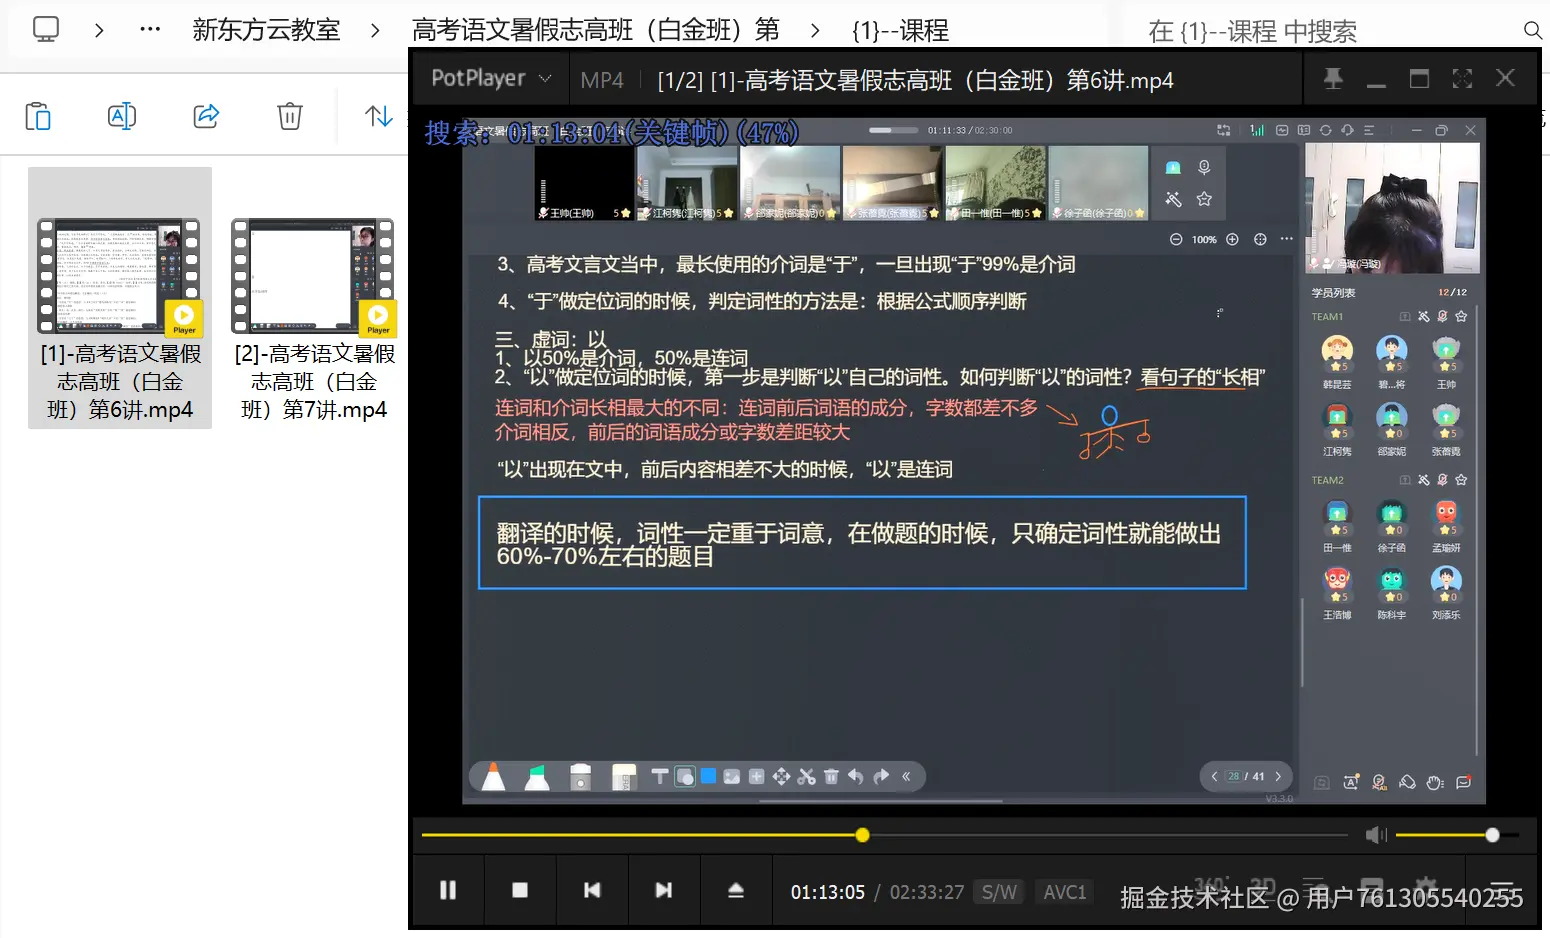Click the headset support icon in classroom header

[1347, 130]
